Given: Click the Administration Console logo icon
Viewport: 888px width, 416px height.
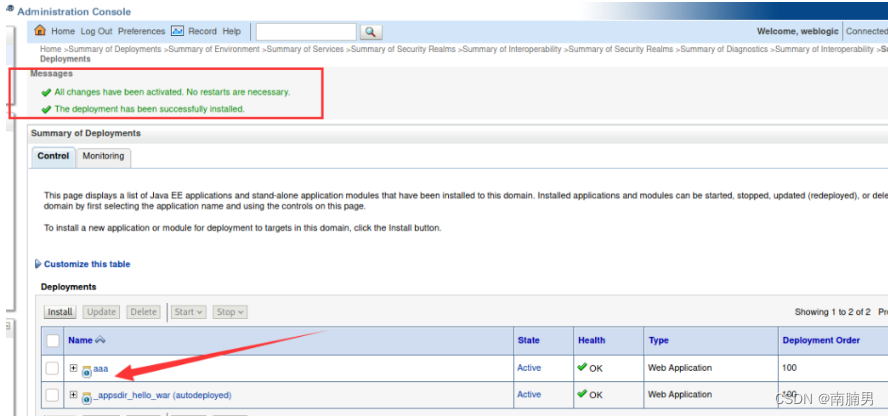Looking at the screenshot, I should click(x=10, y=9).
